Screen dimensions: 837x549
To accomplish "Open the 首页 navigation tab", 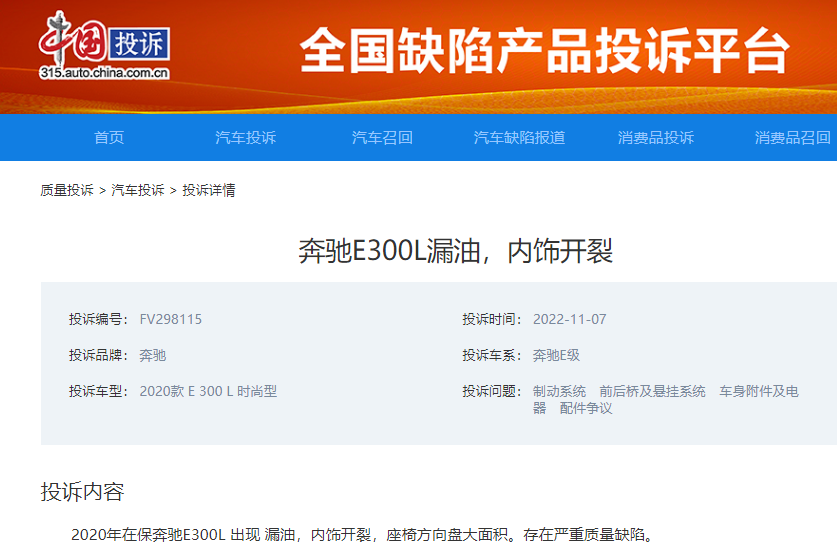I will 109,138.
